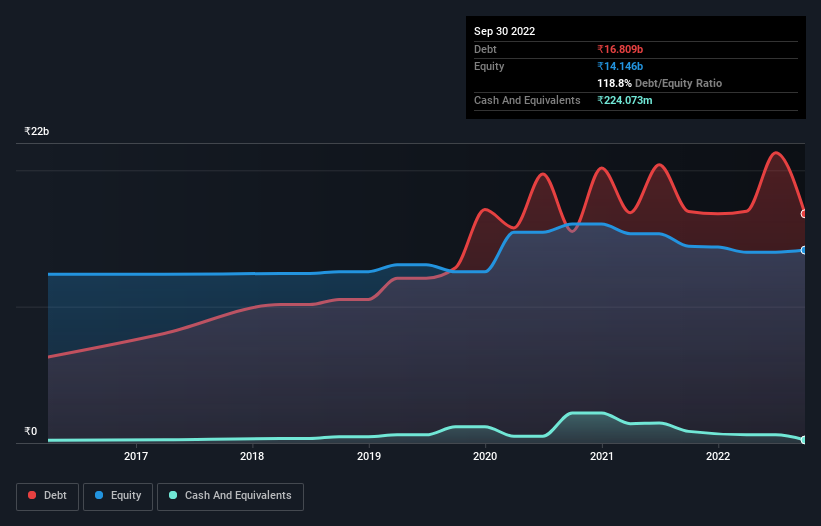Select the Debt endpoint marker on chart
The image size is (821, 526).
point(804,214)
